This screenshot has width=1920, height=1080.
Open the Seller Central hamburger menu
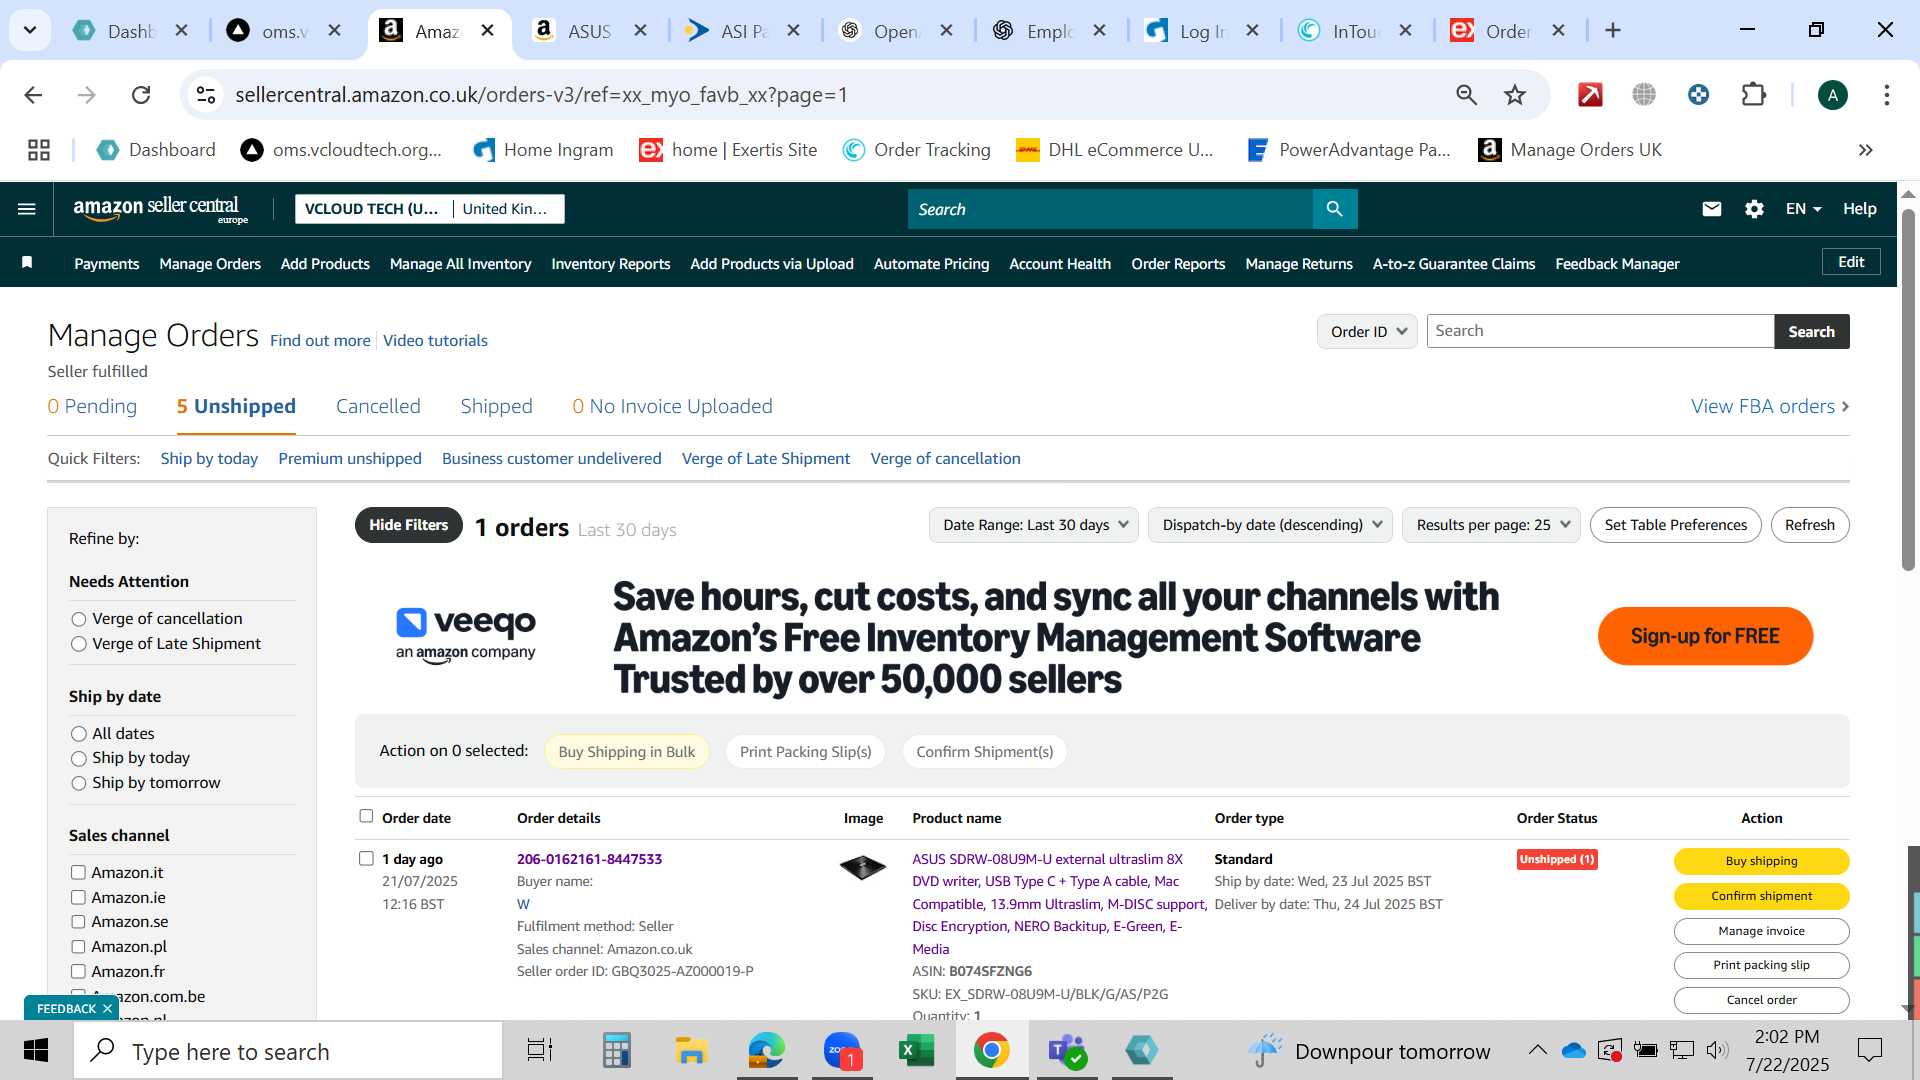click(27, 209)
